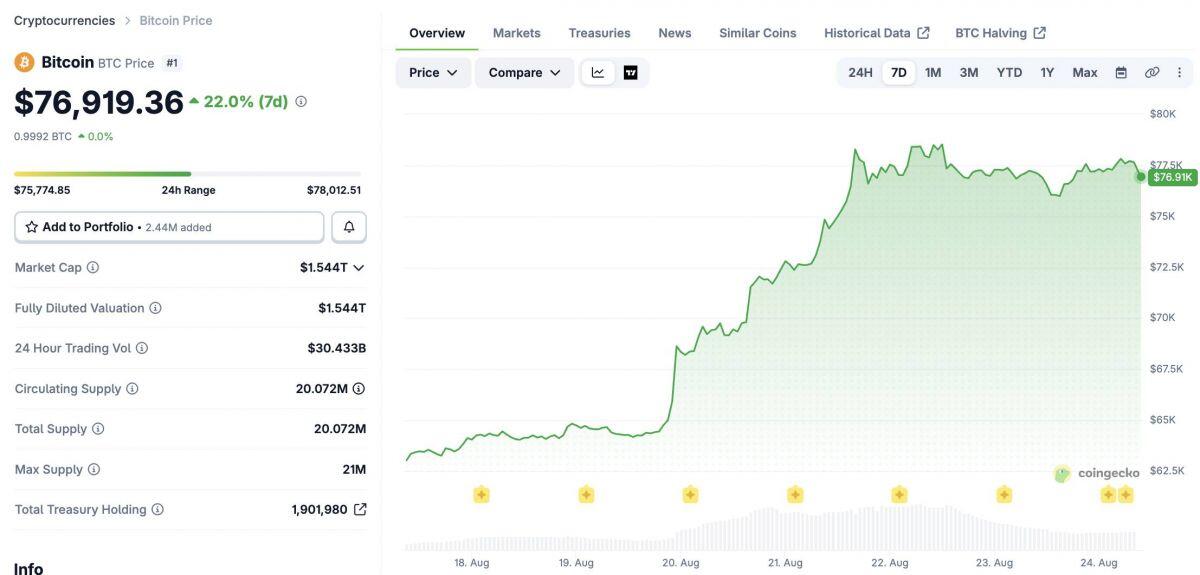Click the Info section heading
The image size is (1200, 575).
coord(28,568)
